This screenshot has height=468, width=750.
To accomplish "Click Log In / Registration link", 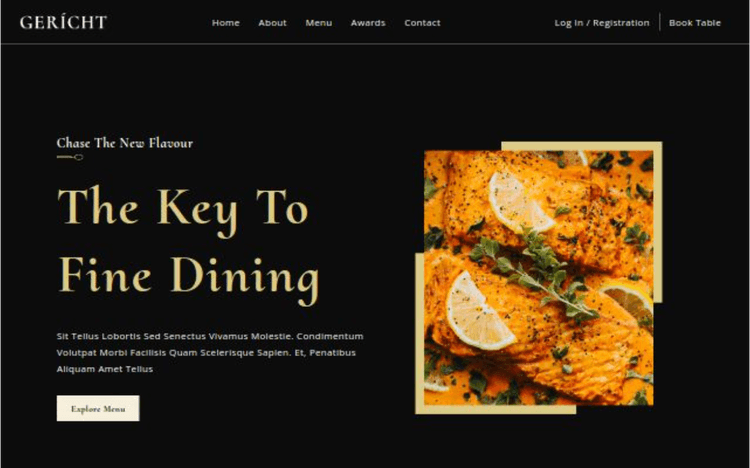I will point(602,22).
